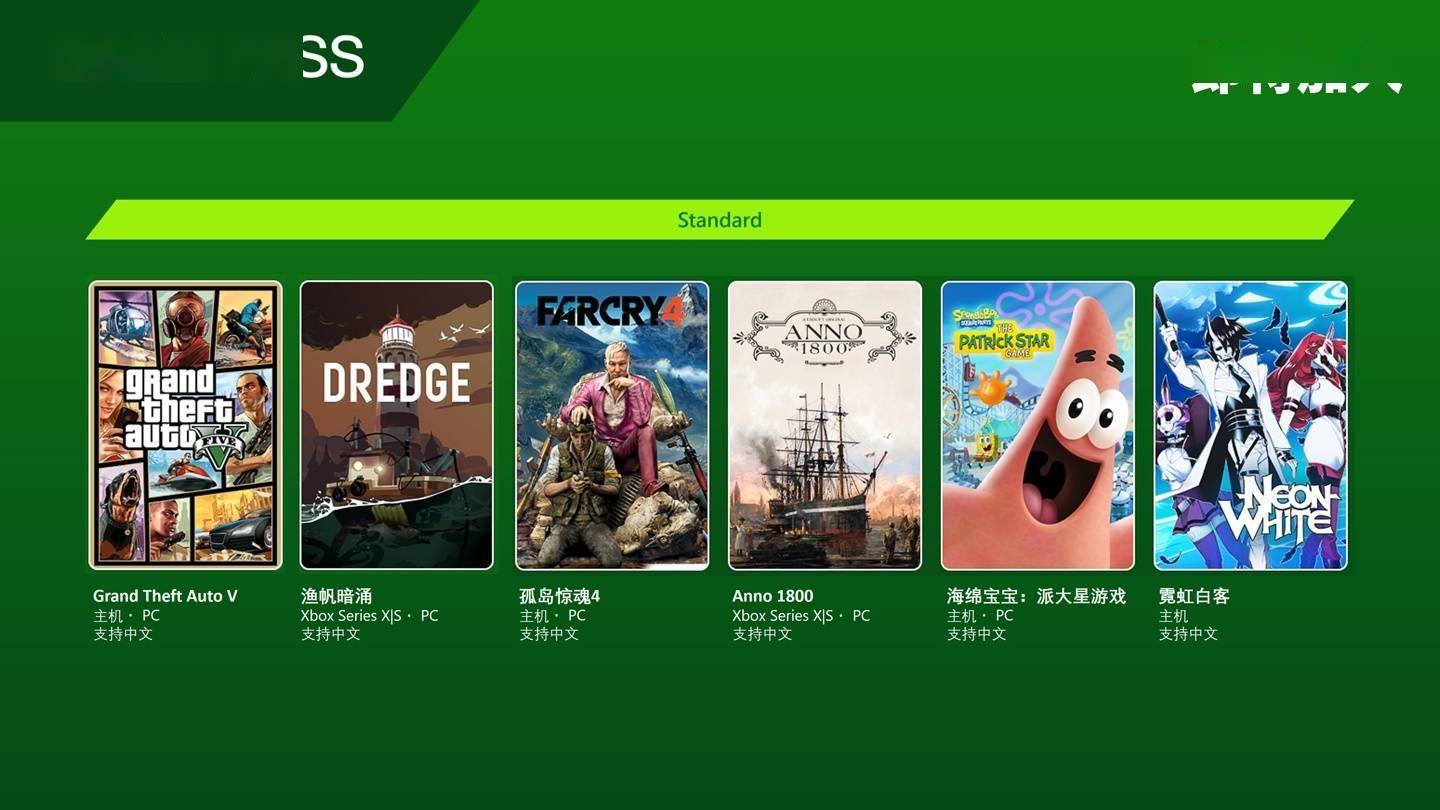Open the Far Cry 4 cover image
Screen dimensions: 1440x810
click(x=612, y=425)
